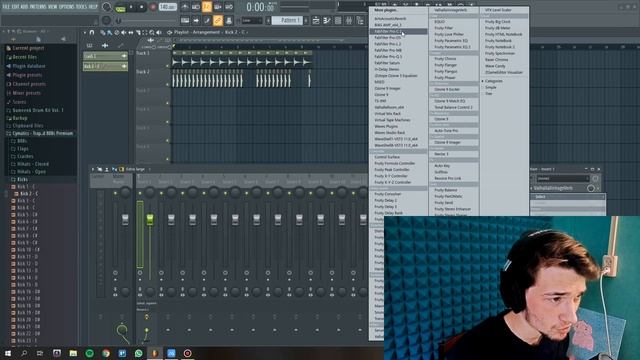Click the transport play button
640x360 pixels.
[131, 7]
